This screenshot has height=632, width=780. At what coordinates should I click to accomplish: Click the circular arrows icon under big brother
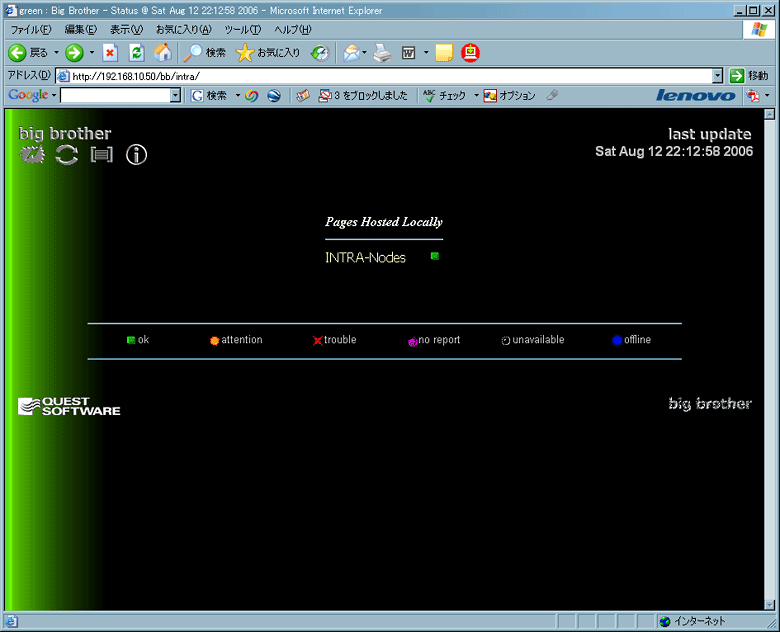(x=67, y=154)
